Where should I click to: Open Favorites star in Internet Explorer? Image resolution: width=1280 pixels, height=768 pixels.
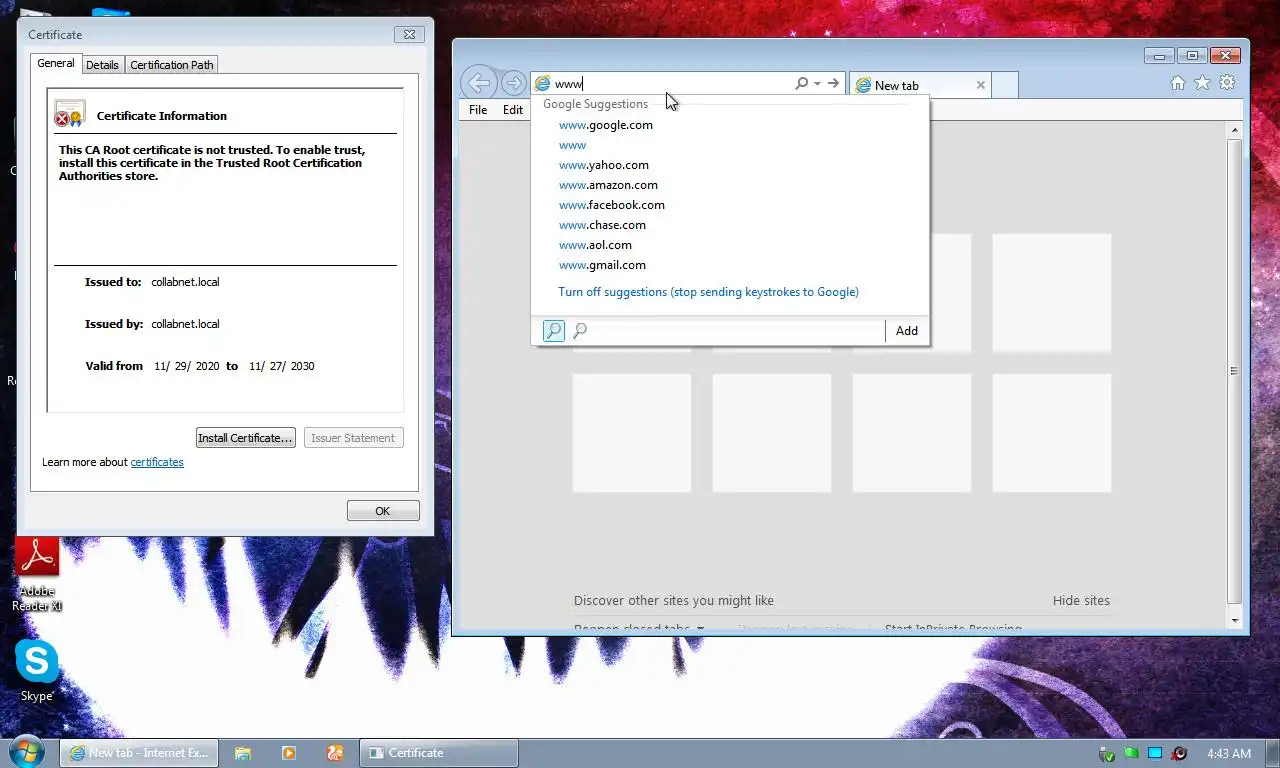[x=1202, y=83]
